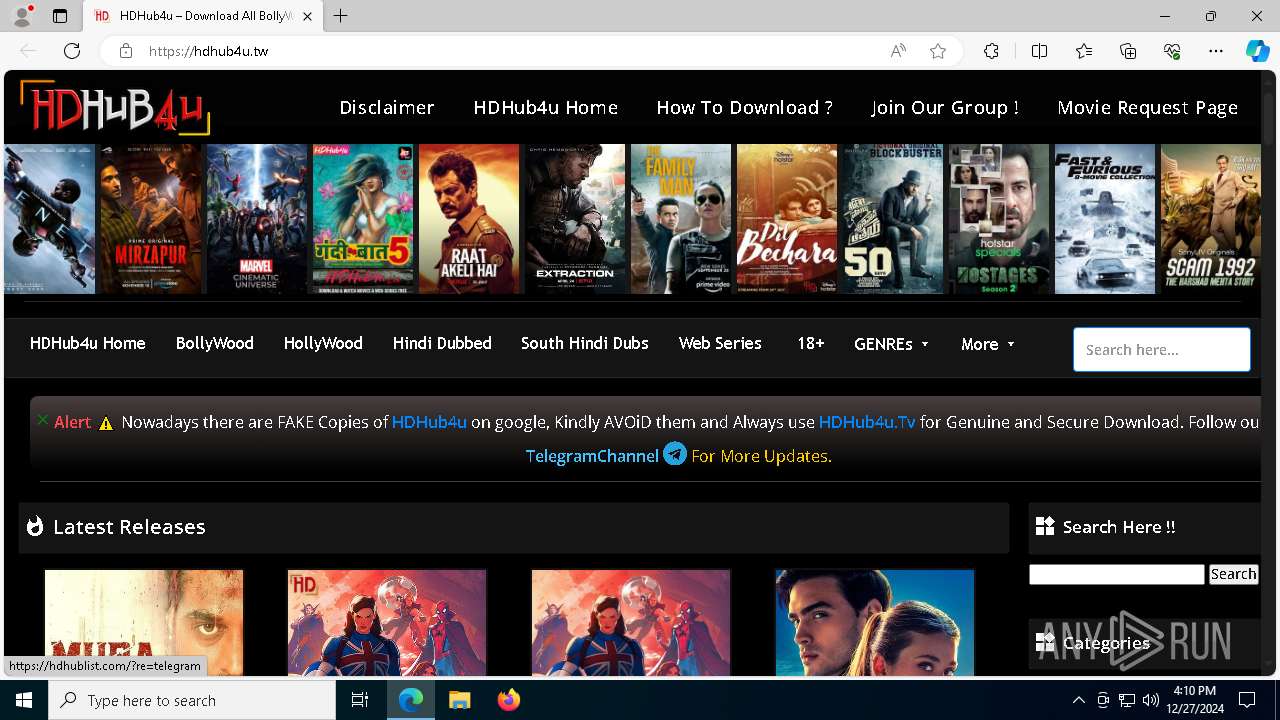Close the HDHub4u browser tab
This screenshot has width=1280, height=720.
pos(308,16)
